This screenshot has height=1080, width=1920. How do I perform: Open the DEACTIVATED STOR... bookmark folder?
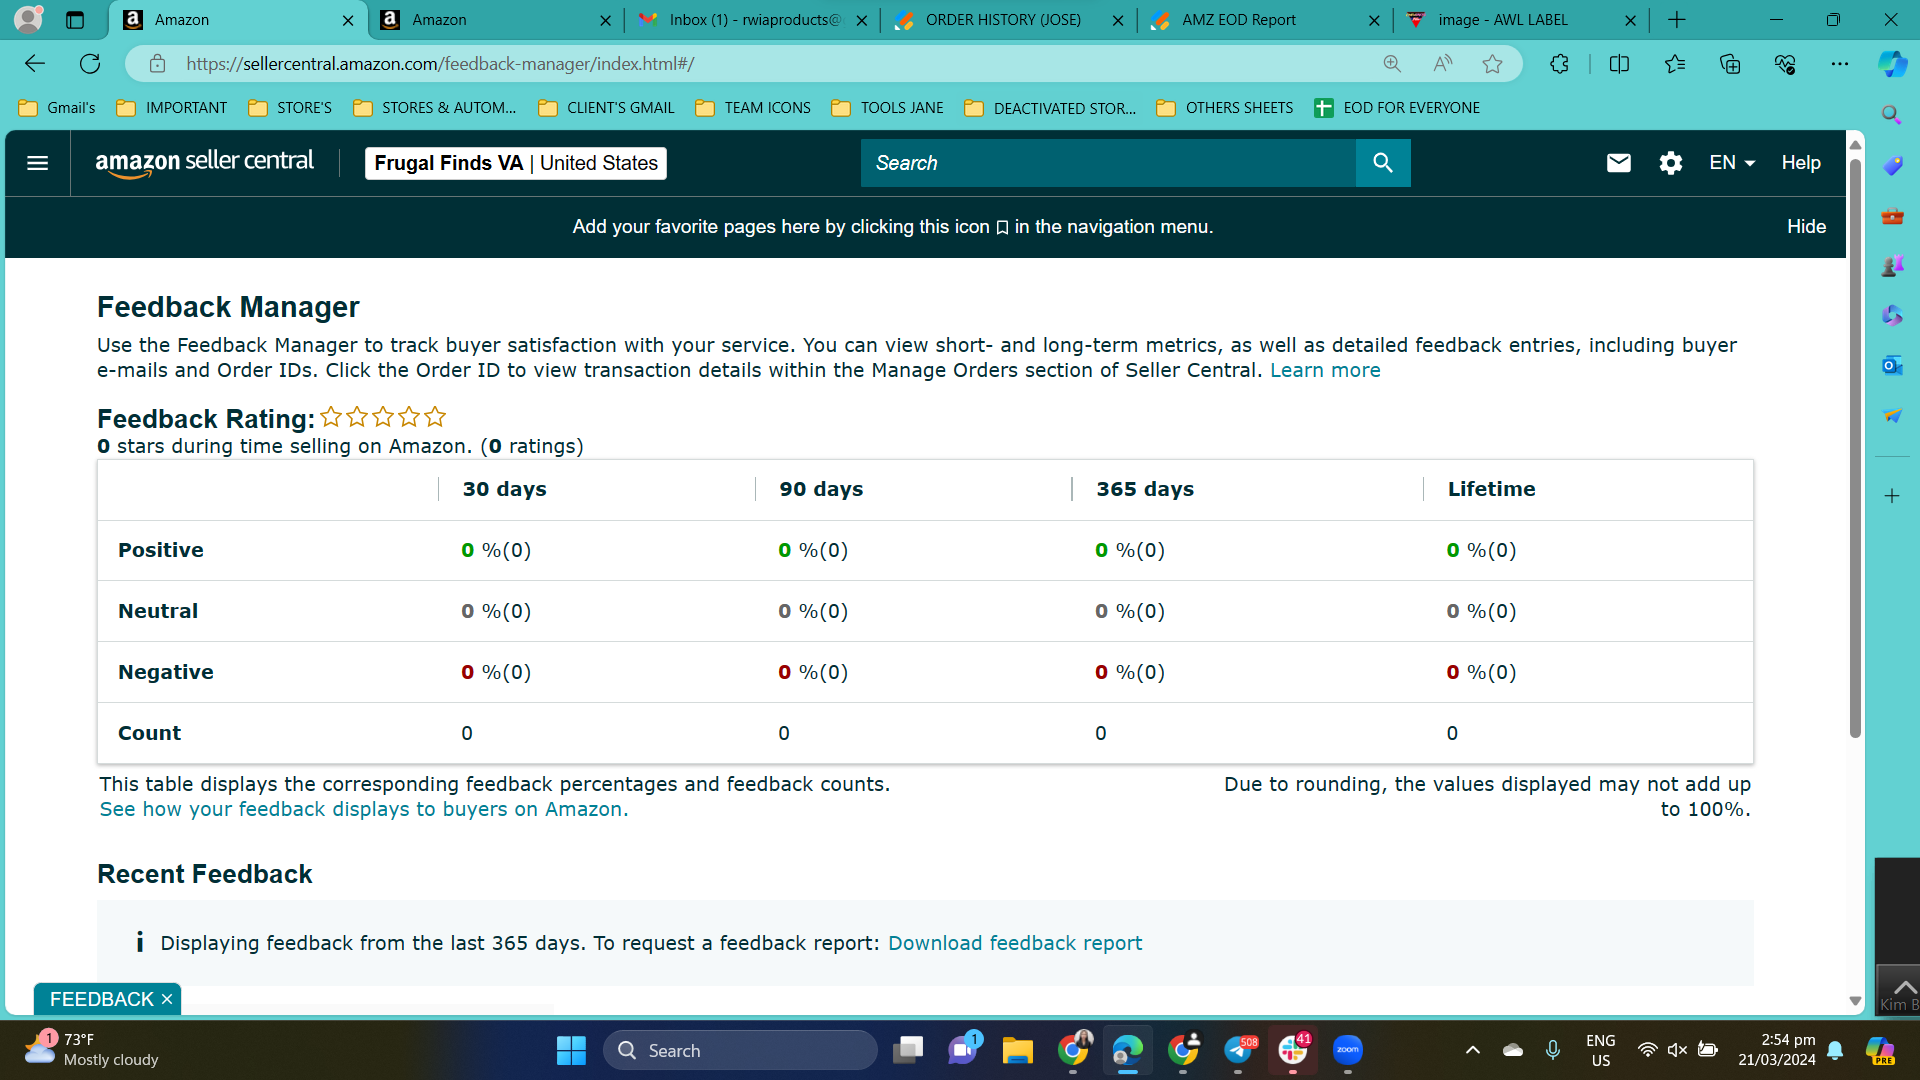1050,108
